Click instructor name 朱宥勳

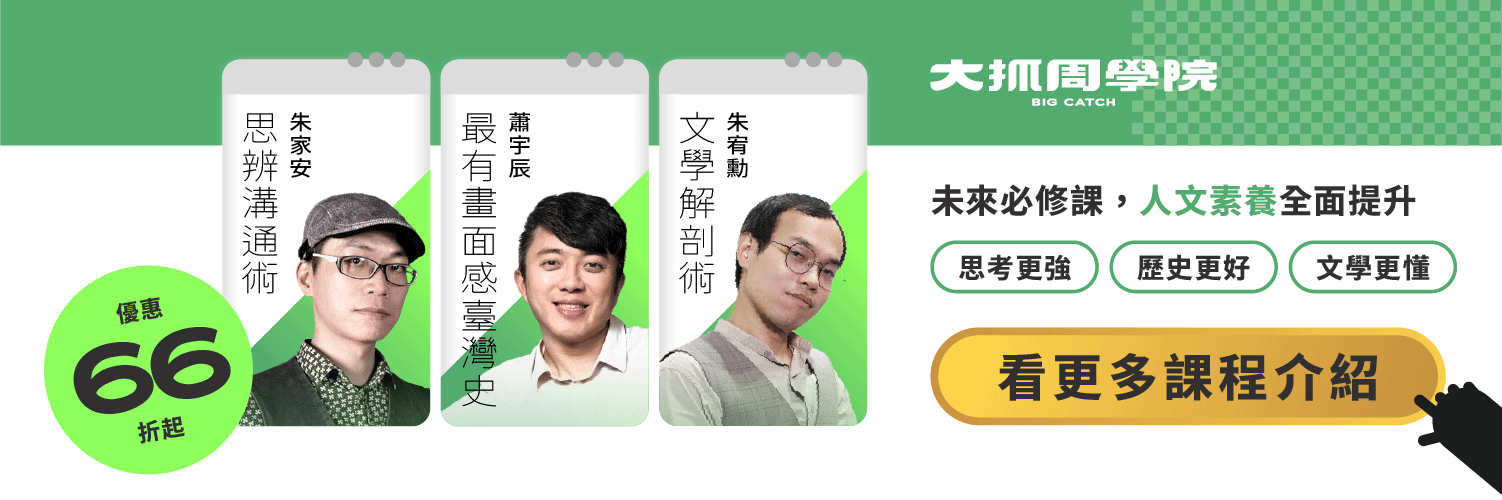pos(738,145)
